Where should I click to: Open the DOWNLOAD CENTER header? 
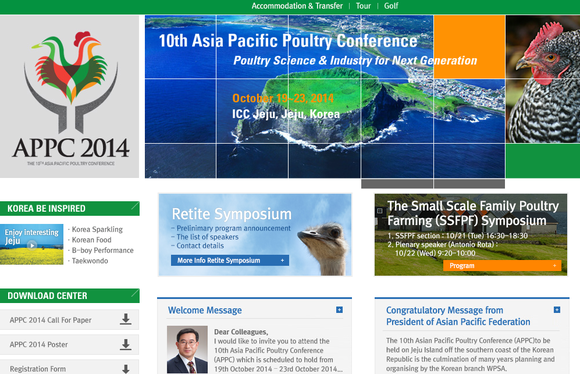70,296
